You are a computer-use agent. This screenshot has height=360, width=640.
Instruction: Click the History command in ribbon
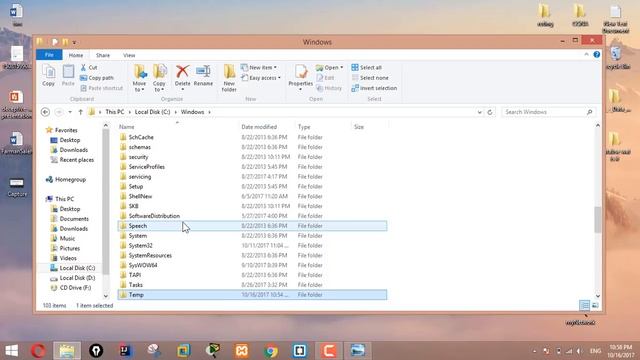coord(329,88)
